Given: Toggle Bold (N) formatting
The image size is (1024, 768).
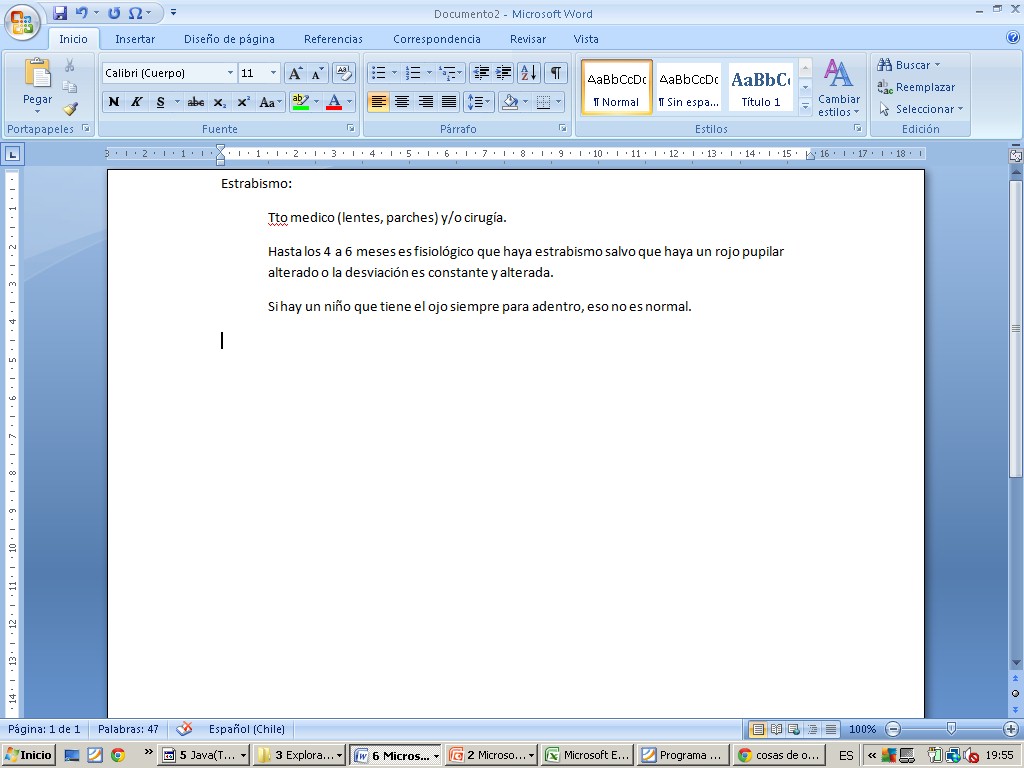Looking at the screenshot, I should click(114, 102).
